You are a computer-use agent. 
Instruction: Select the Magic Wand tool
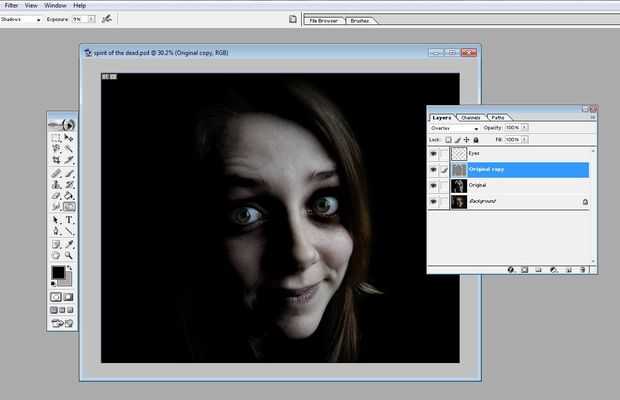point(69,149)
